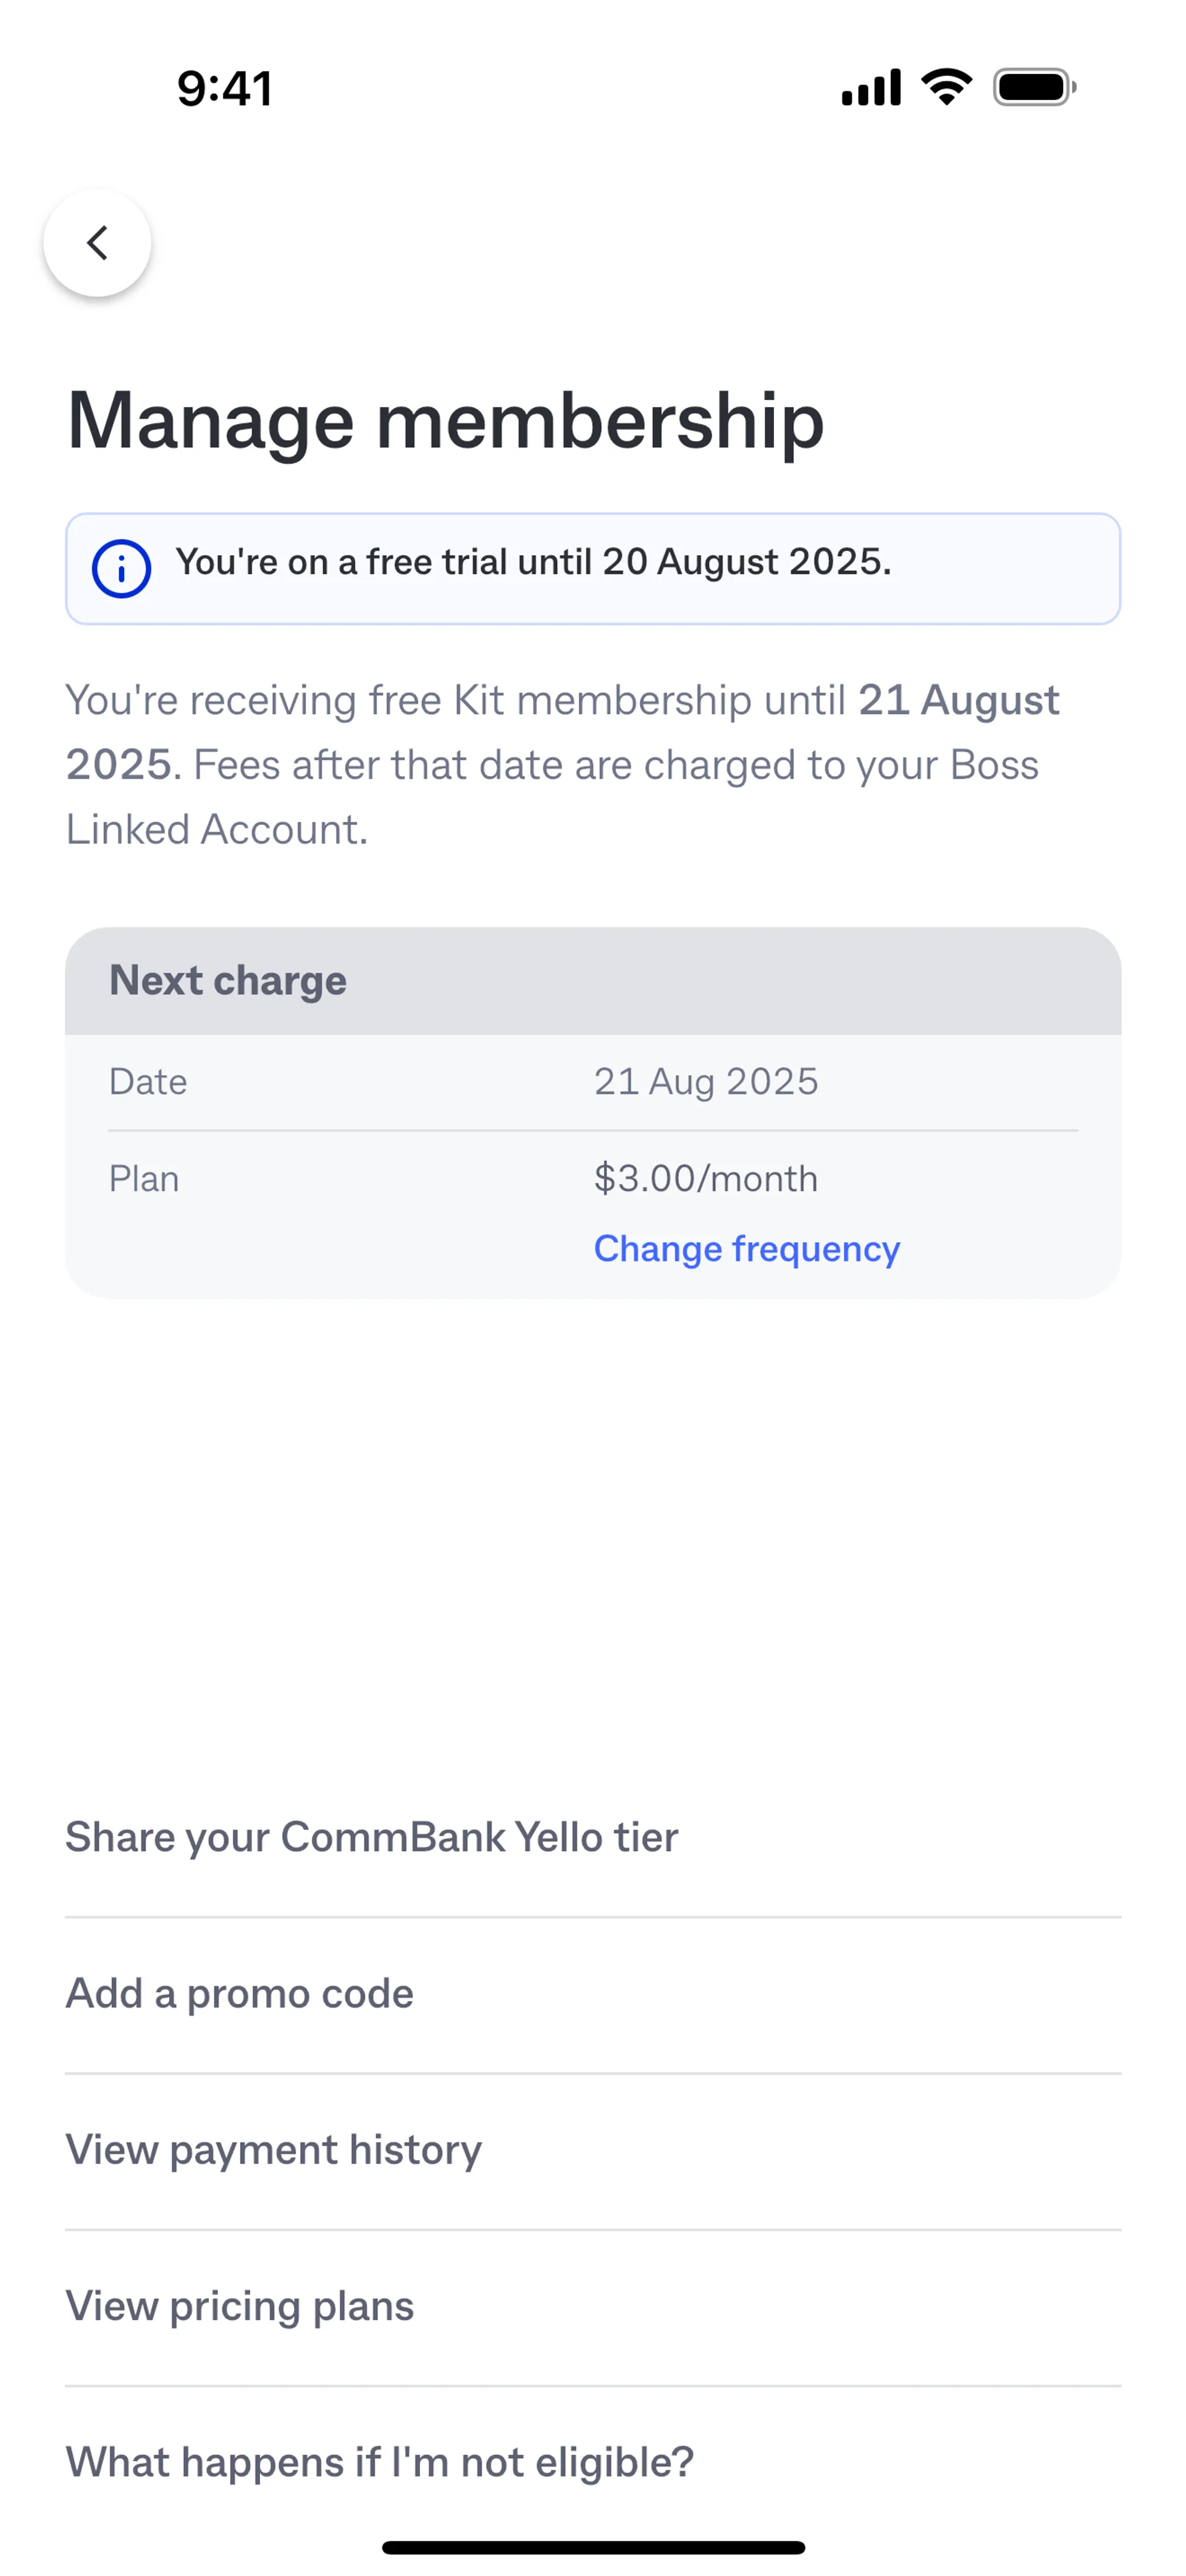This screenshot has height=2576, width=1186.
Task: Tap the battery indicator icon
Action: pyautogui.click(x=1034, y=87)
